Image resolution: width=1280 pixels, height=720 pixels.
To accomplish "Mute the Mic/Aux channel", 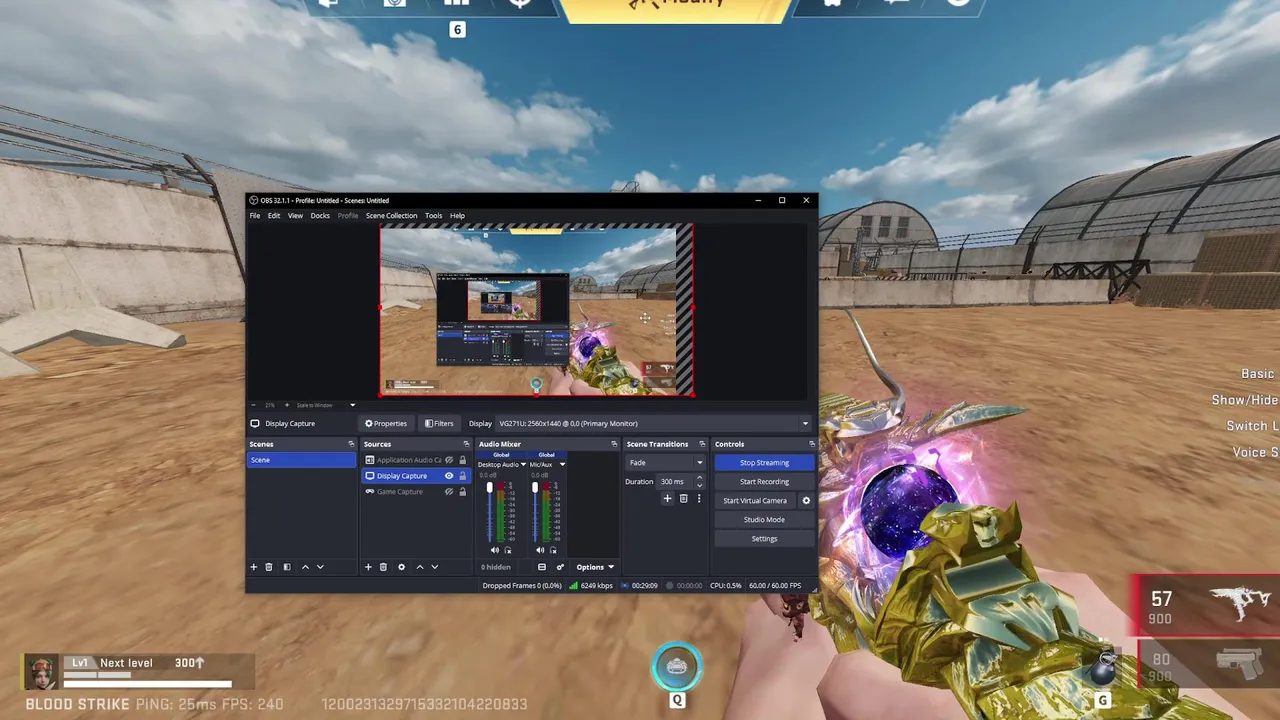I will (540, 550).
